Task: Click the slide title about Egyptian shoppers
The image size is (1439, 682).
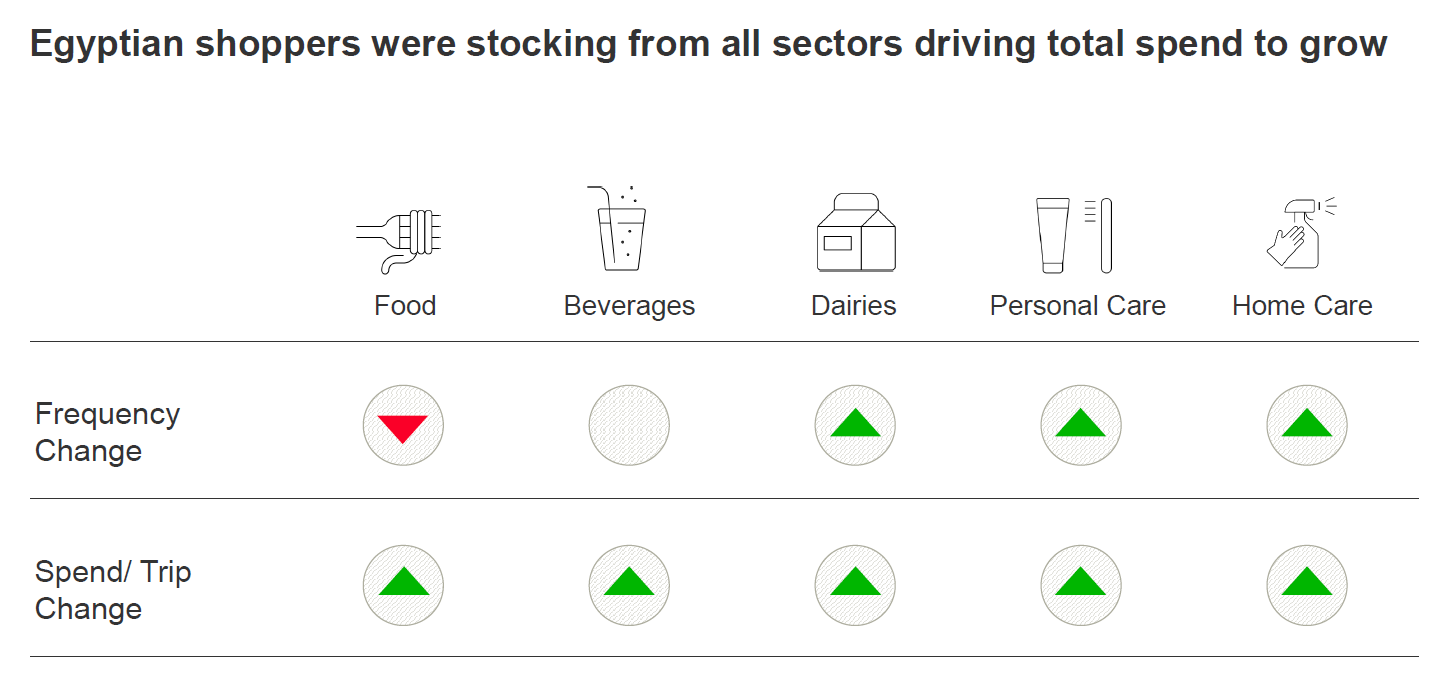Action: click(x=708, y=44)
